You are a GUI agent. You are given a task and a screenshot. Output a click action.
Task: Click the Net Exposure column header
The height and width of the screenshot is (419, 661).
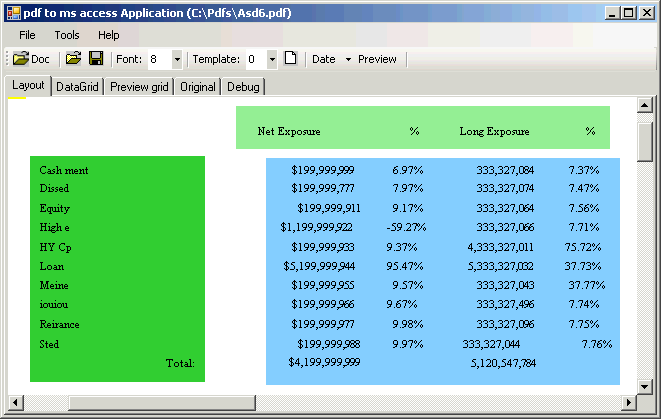tap(289, 132)
